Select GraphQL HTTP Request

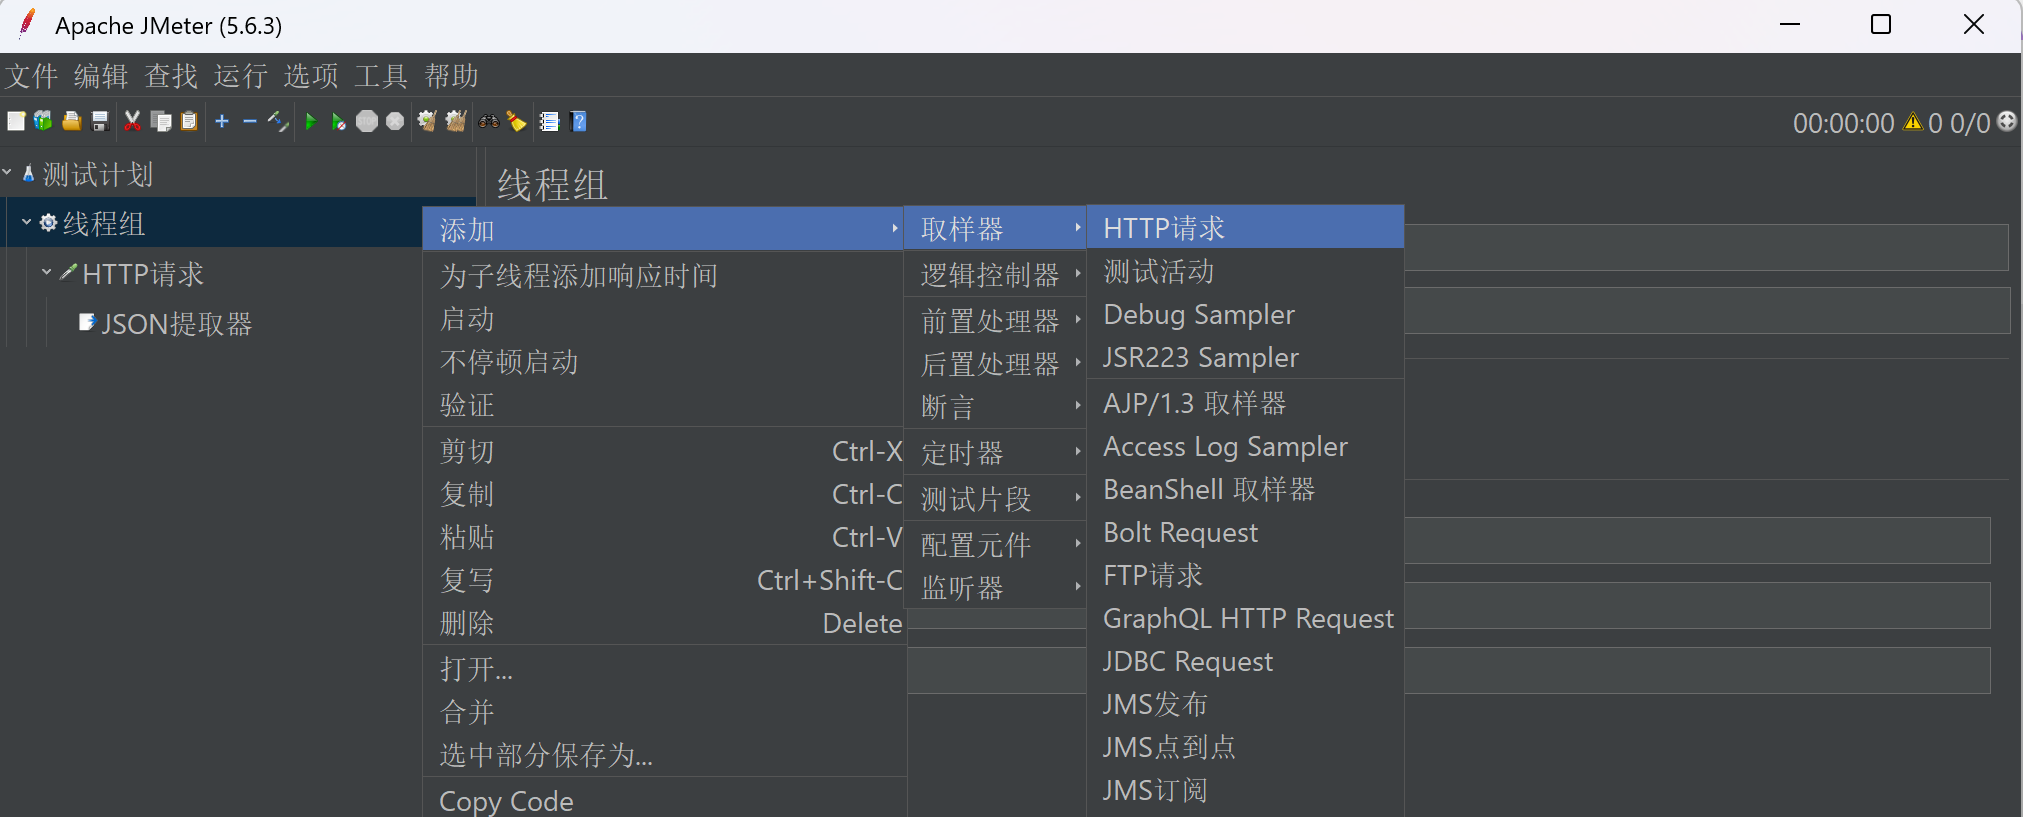pos(1245,618)
